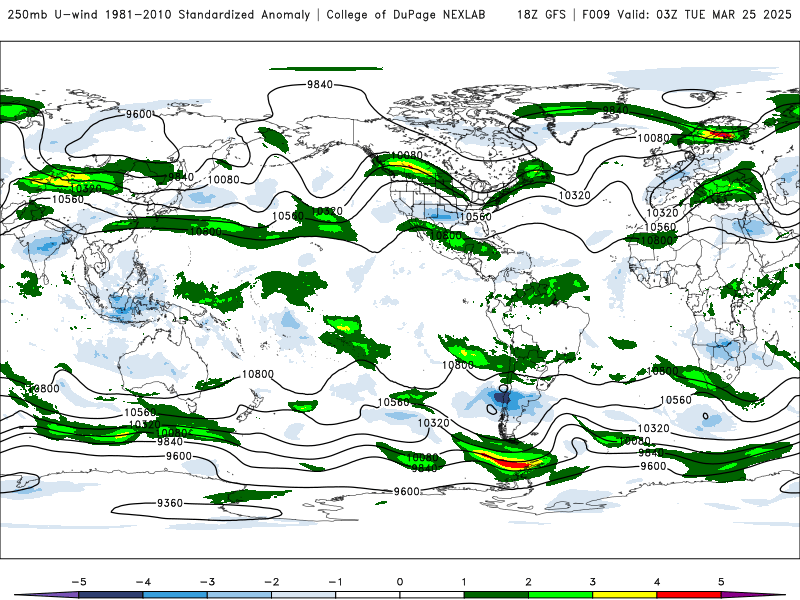Click the 'College of DuPage NEXLAB' text
Image resolution: width=800 pixels, height=600 pixels.
406,15
